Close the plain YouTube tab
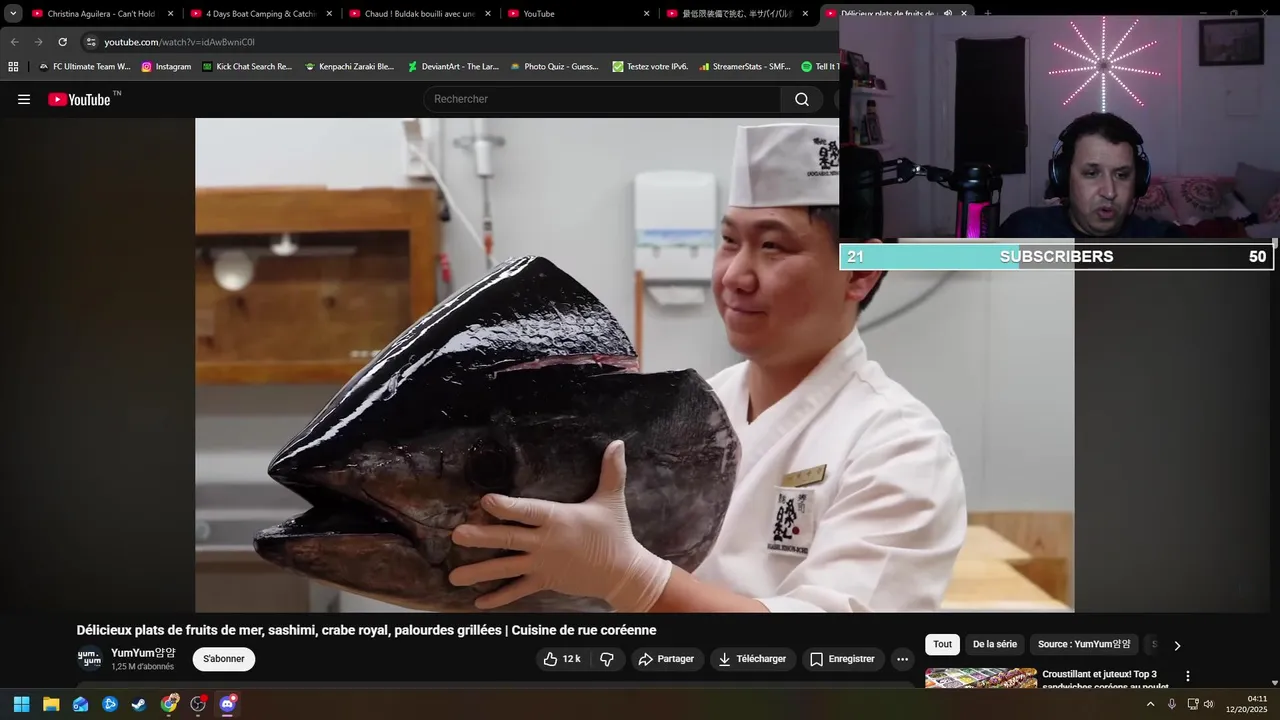Screen dimensions: 1280x720 point(647,14)
